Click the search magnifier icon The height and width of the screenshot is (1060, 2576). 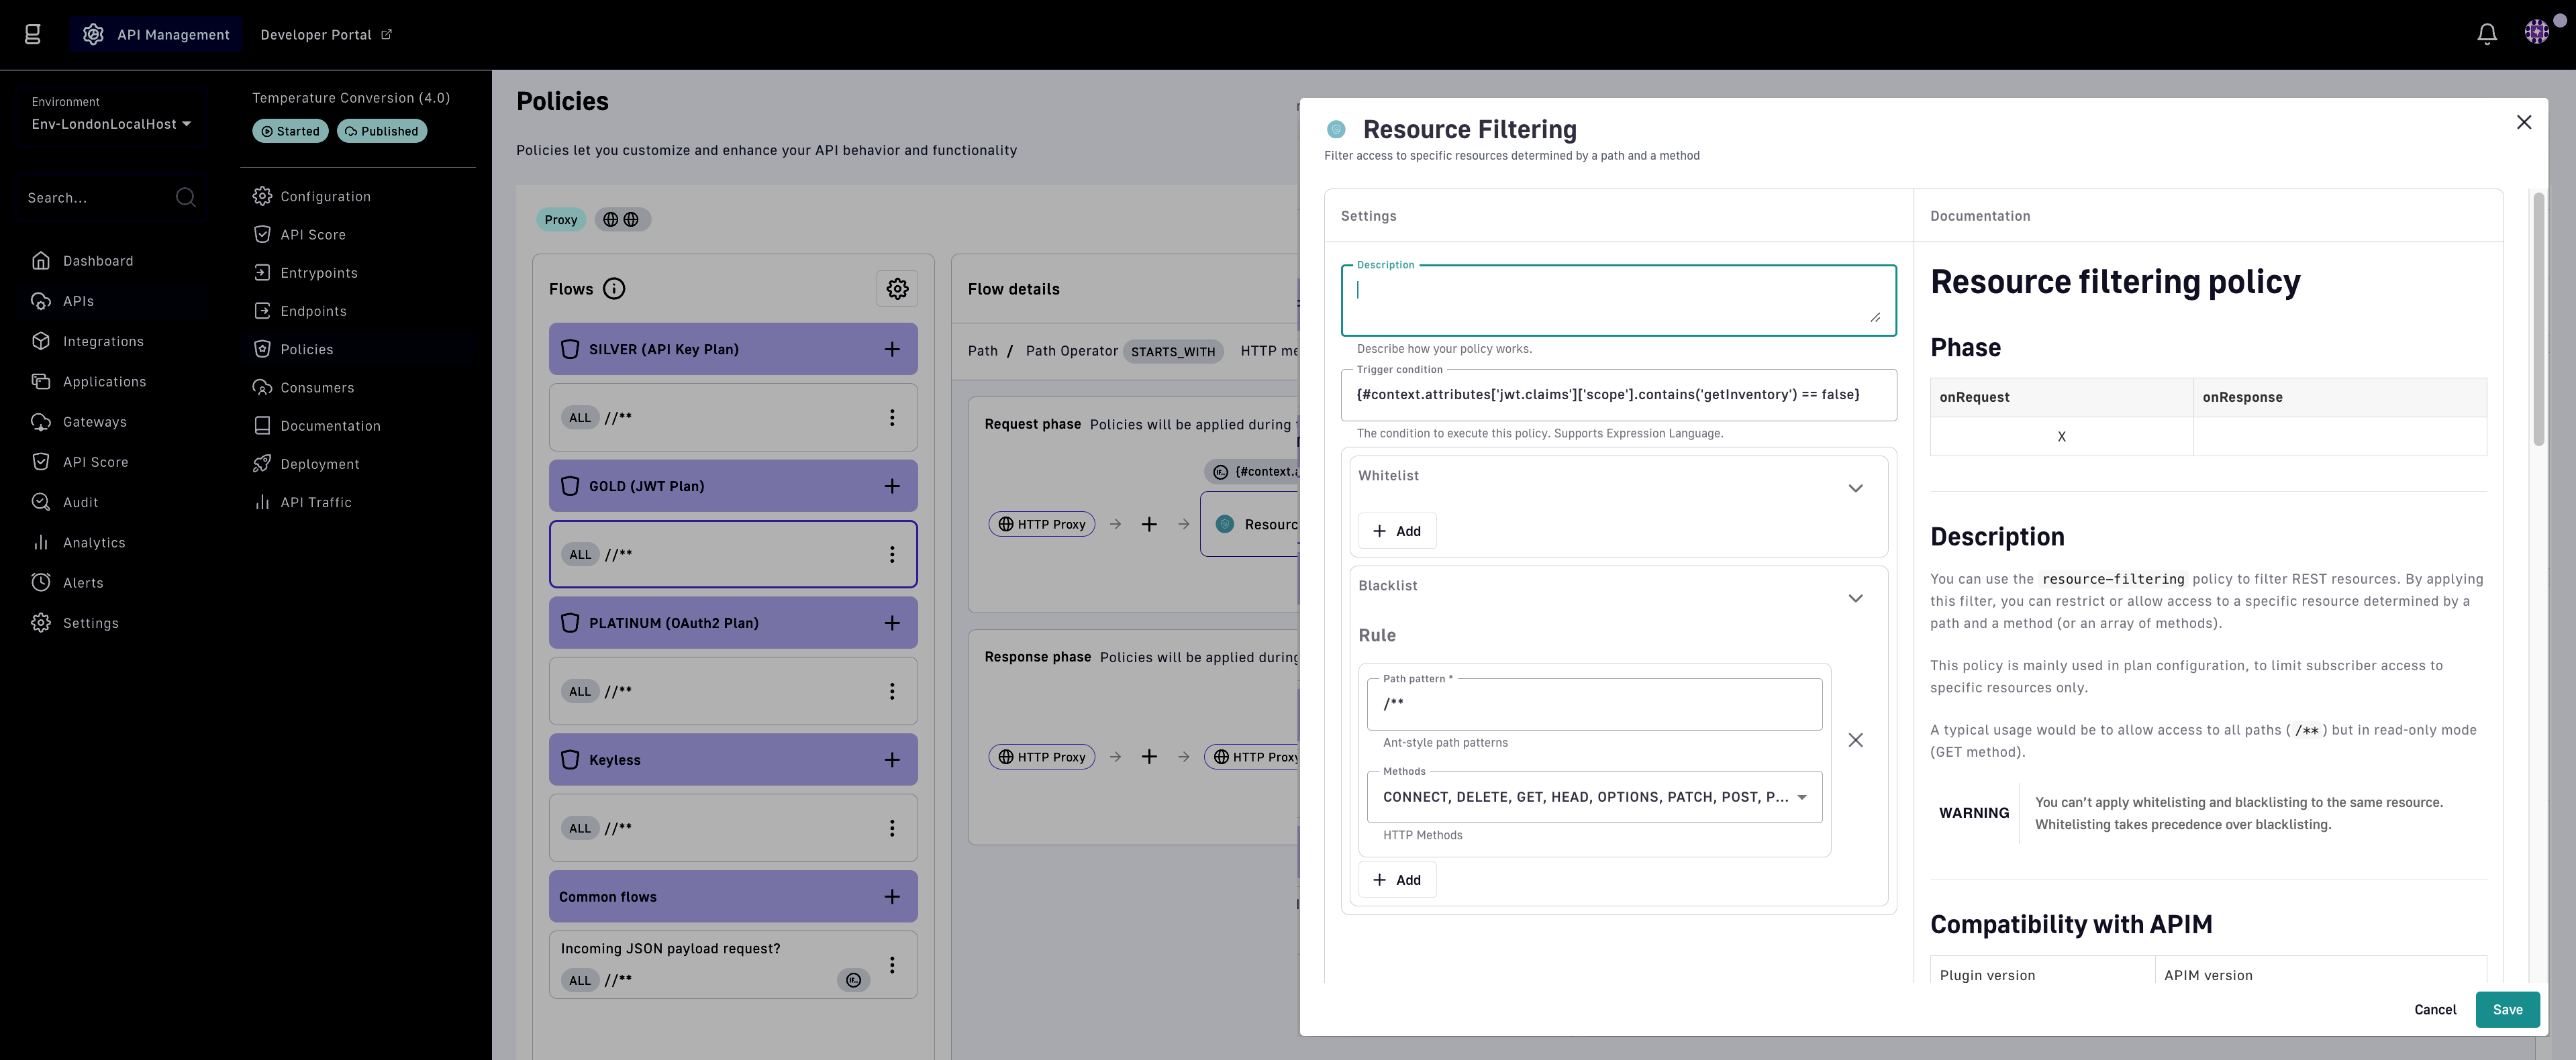[186, 197]
